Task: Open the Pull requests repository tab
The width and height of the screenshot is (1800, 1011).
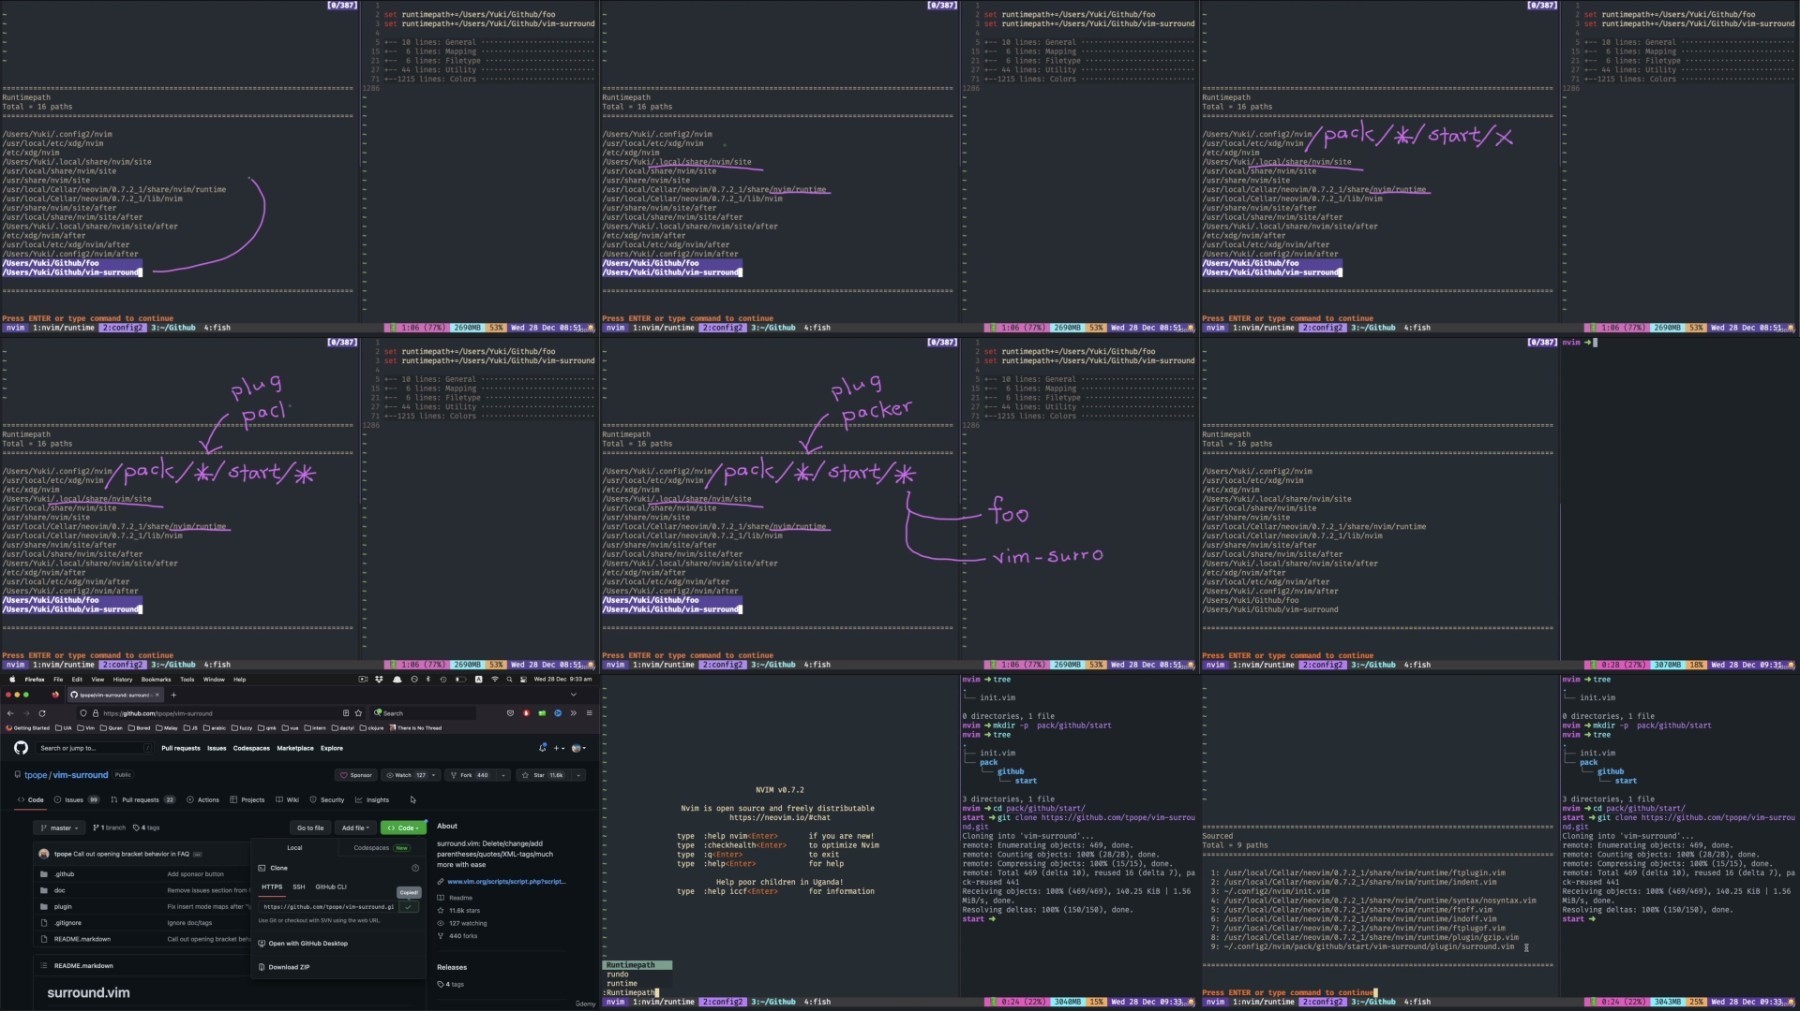Action: 141,800
